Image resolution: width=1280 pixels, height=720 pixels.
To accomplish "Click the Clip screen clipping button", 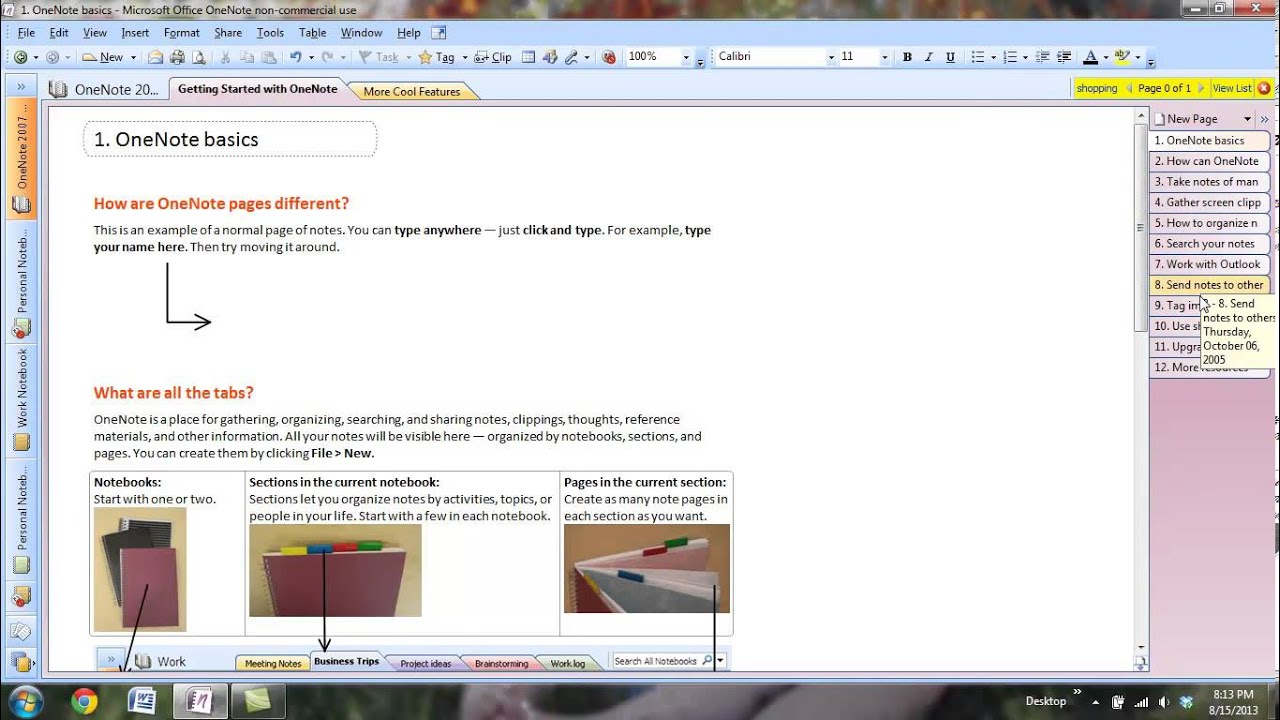I will pyautogui.click(x=492, y=57).
